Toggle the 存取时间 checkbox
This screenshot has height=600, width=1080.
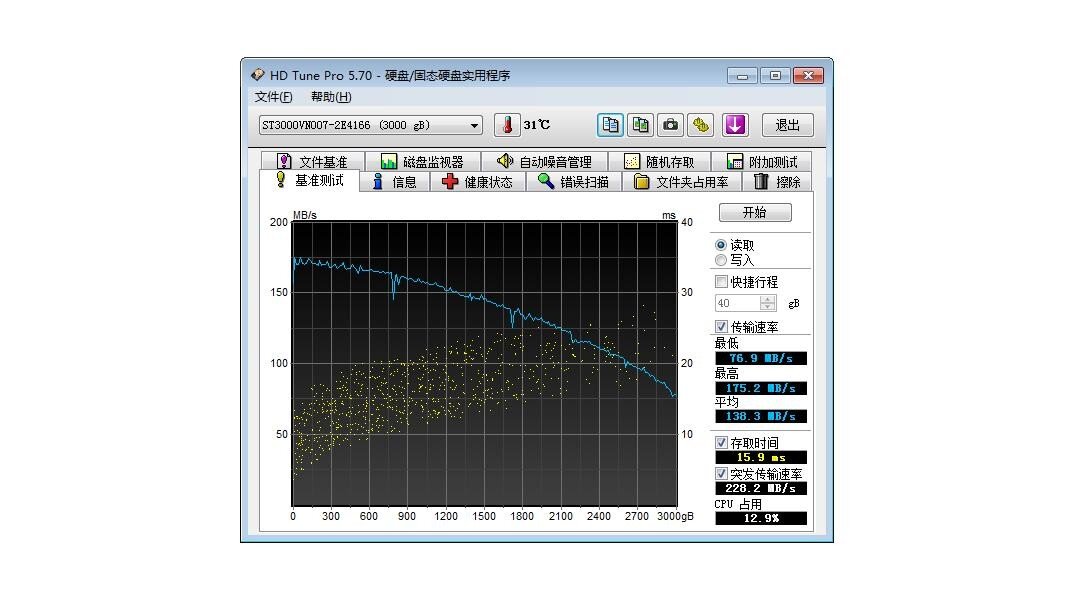point(721,443)
